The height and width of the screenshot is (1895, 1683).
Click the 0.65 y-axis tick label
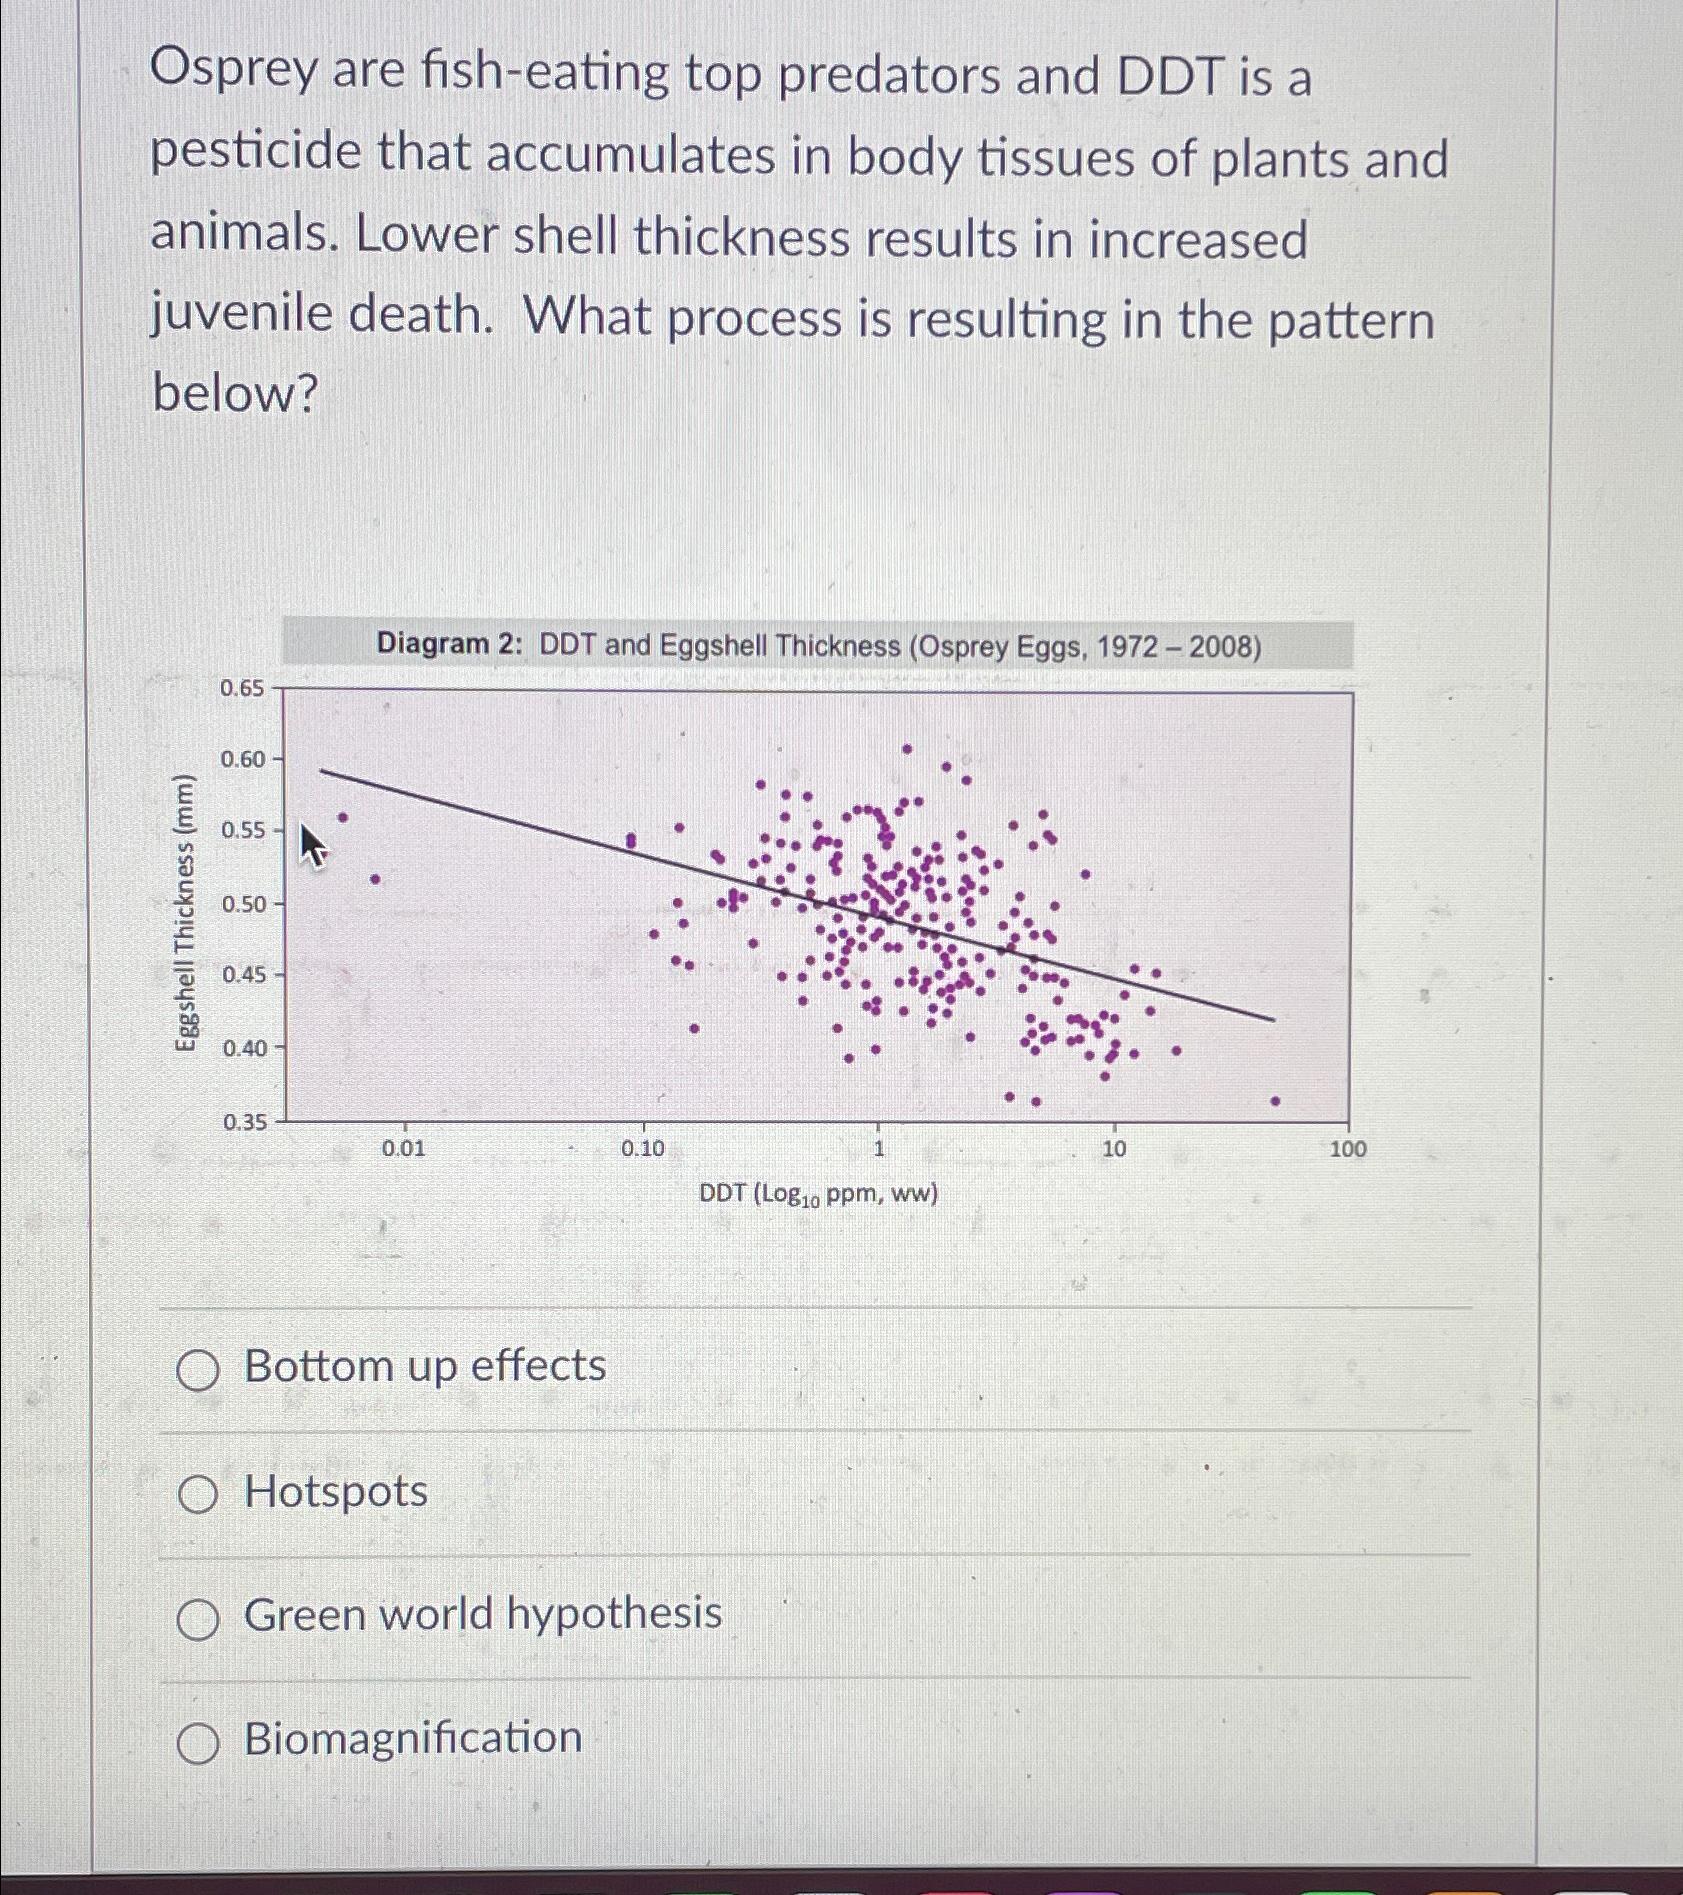tap(241, 688)
